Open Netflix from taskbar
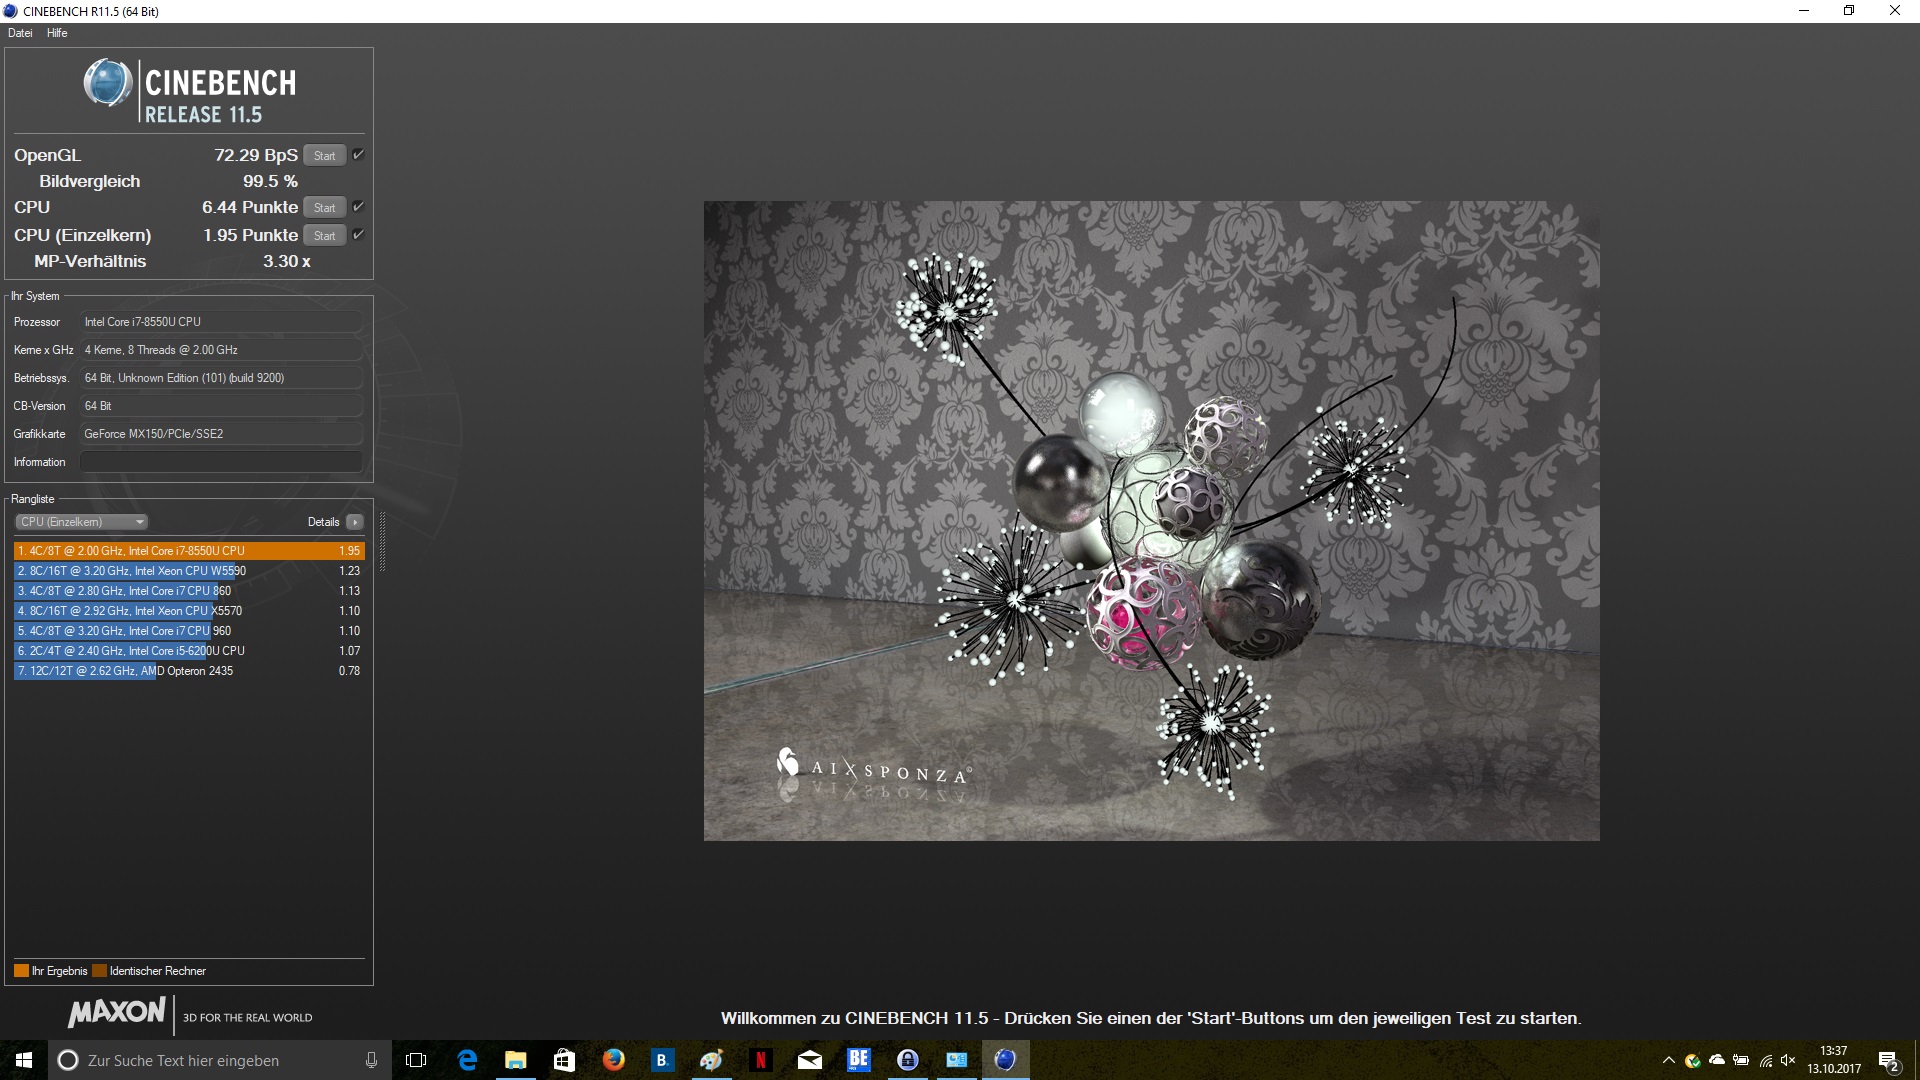This screenshot has width=1920, height=1080. pos(760,1060)
